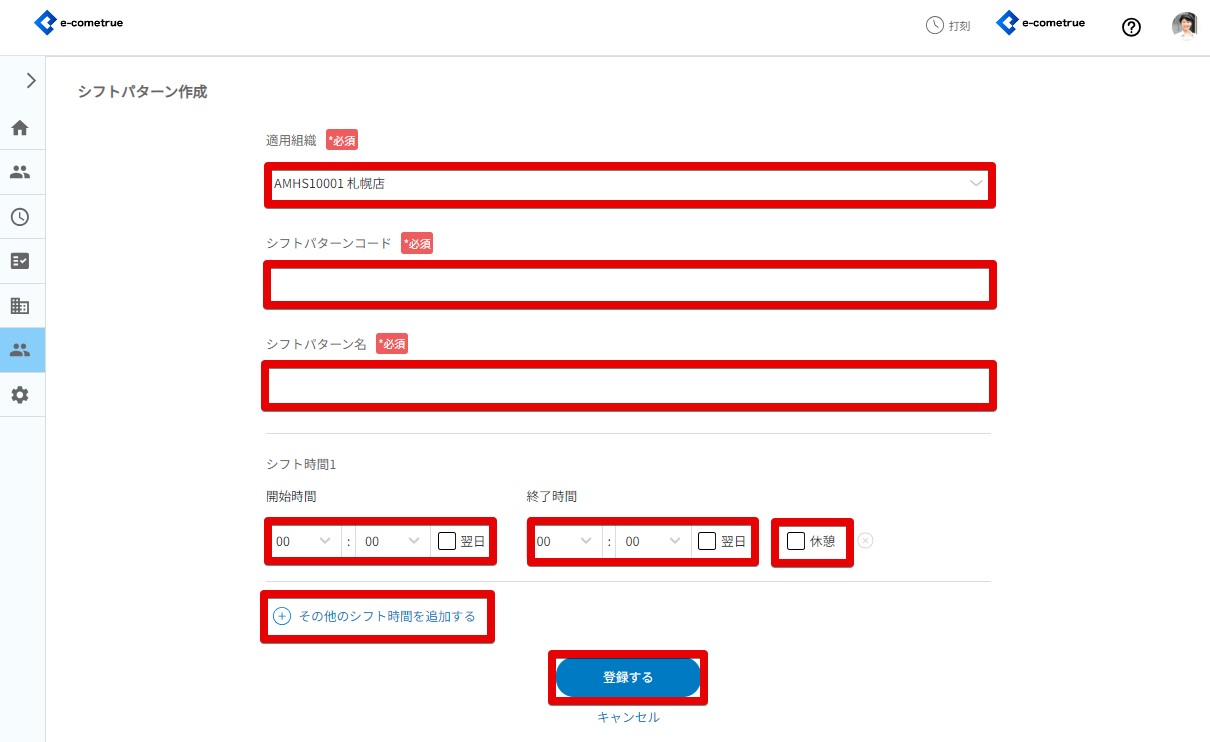
Task: Click the help question mark icon
Action: click(x=1131, y=27)
